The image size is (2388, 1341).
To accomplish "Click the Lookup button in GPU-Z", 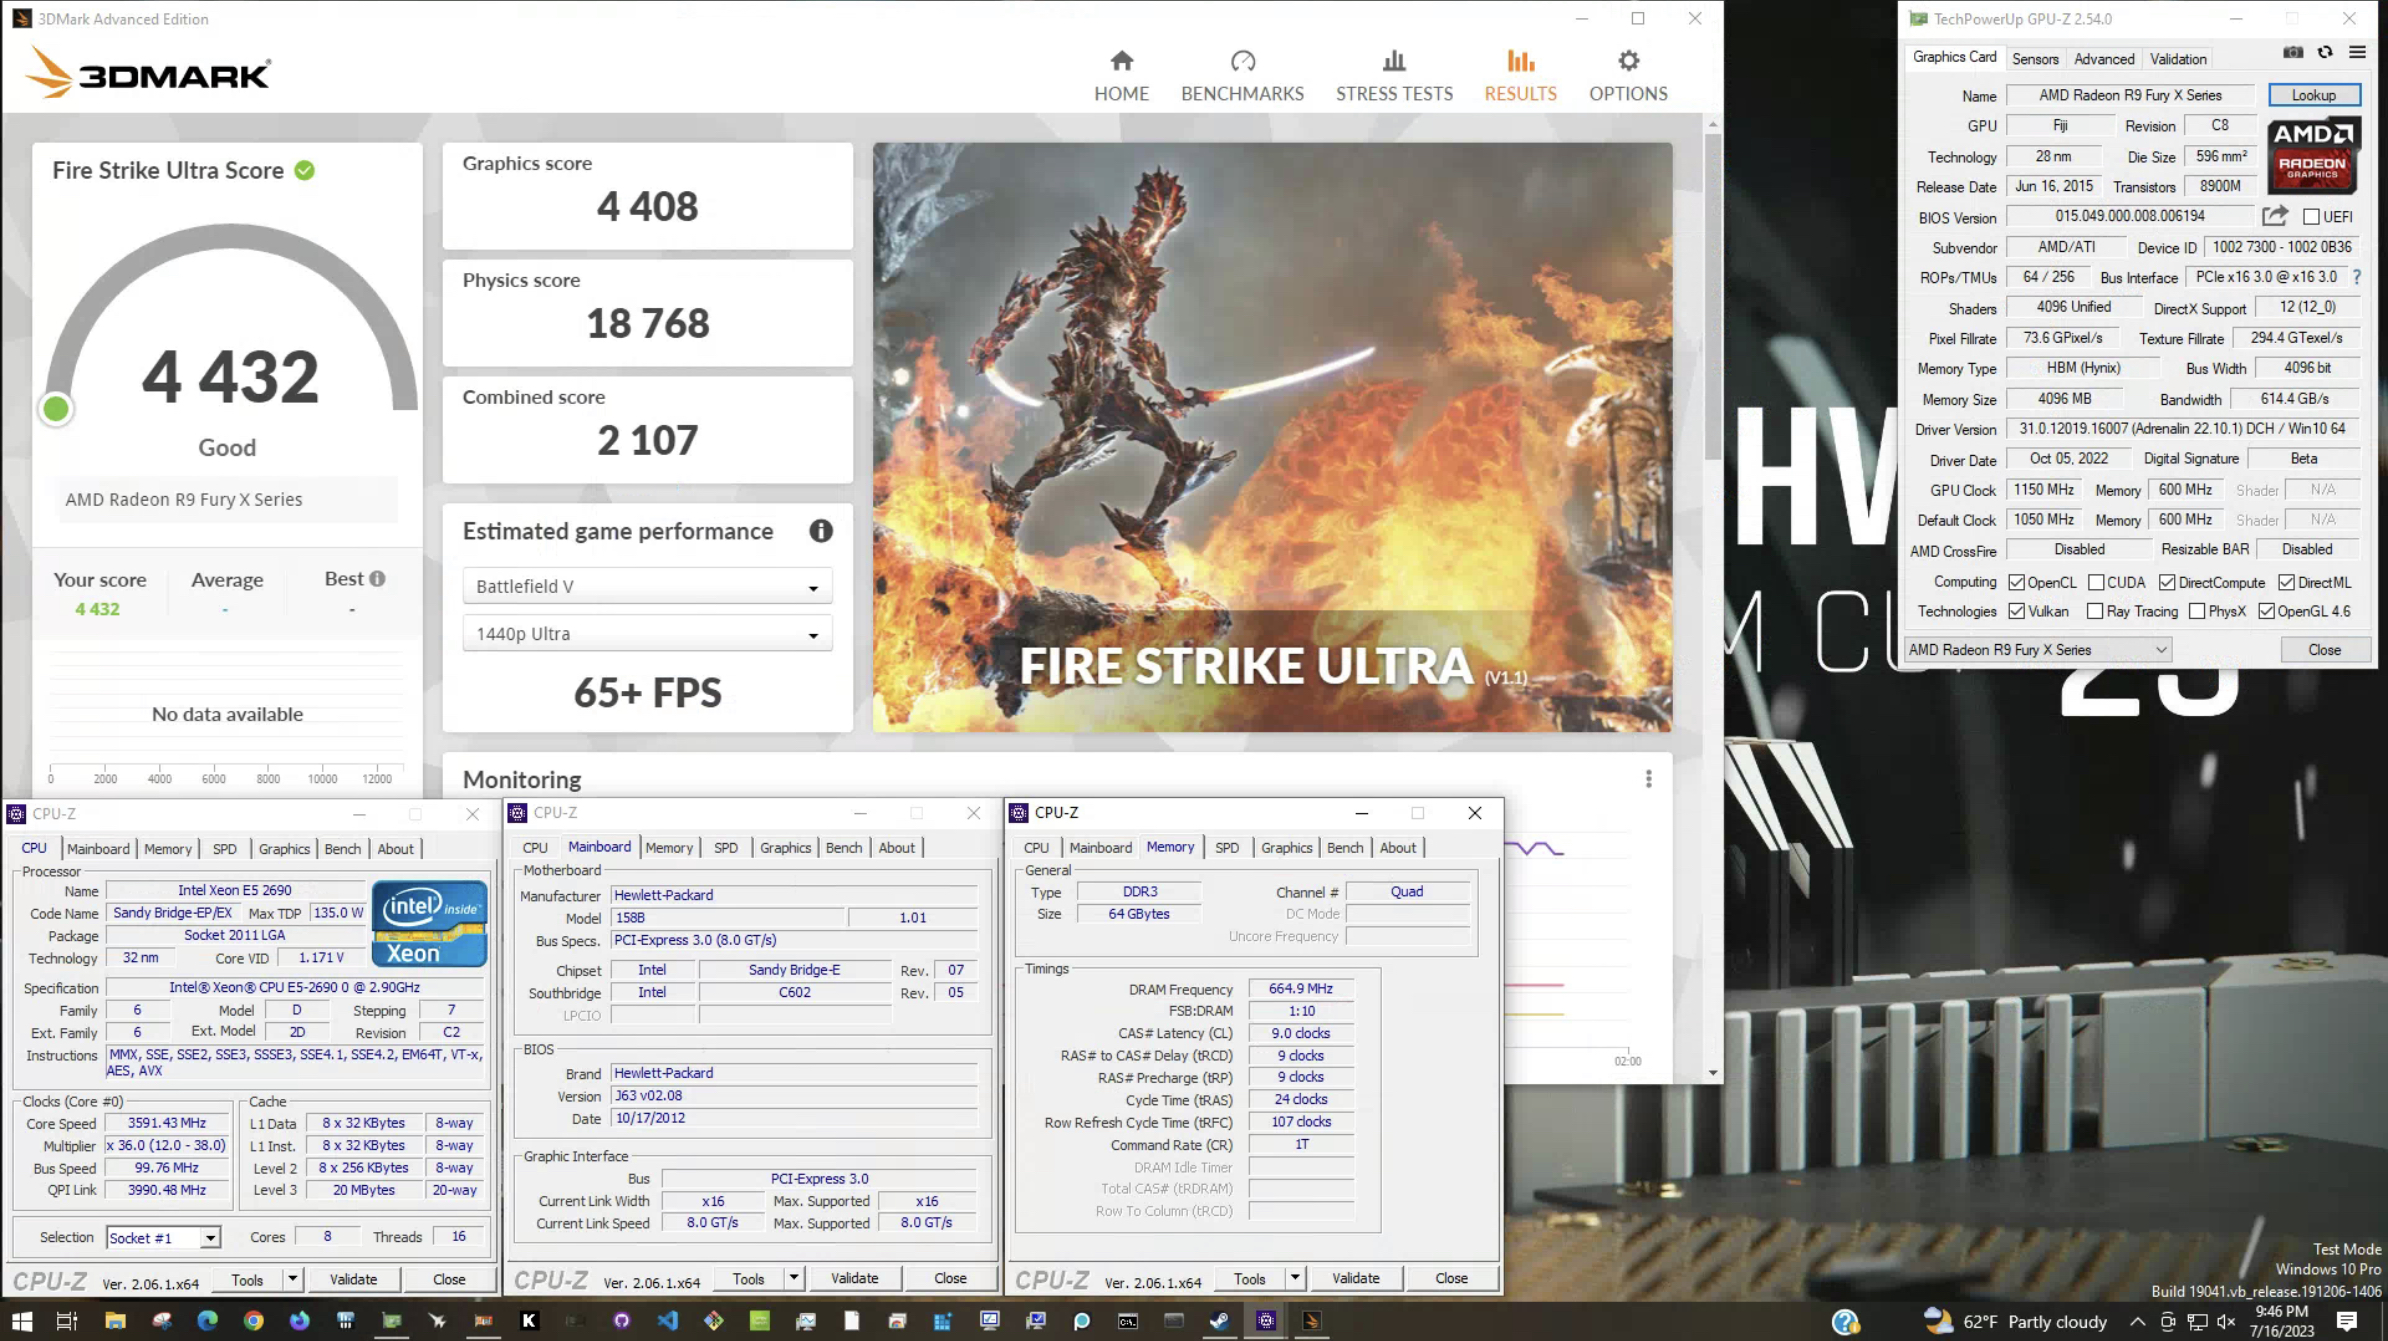I will (2314, 95).
